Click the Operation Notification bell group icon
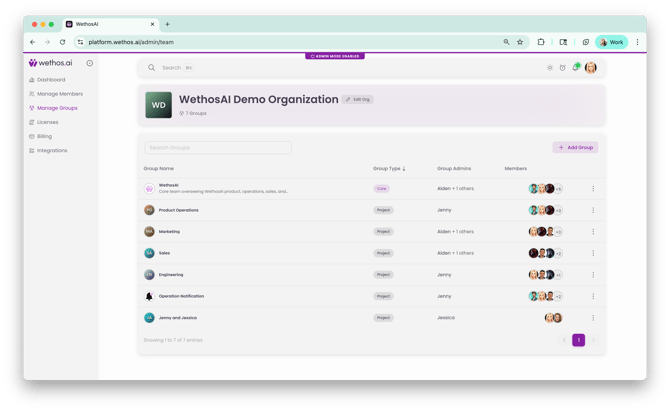 [149, 296]
